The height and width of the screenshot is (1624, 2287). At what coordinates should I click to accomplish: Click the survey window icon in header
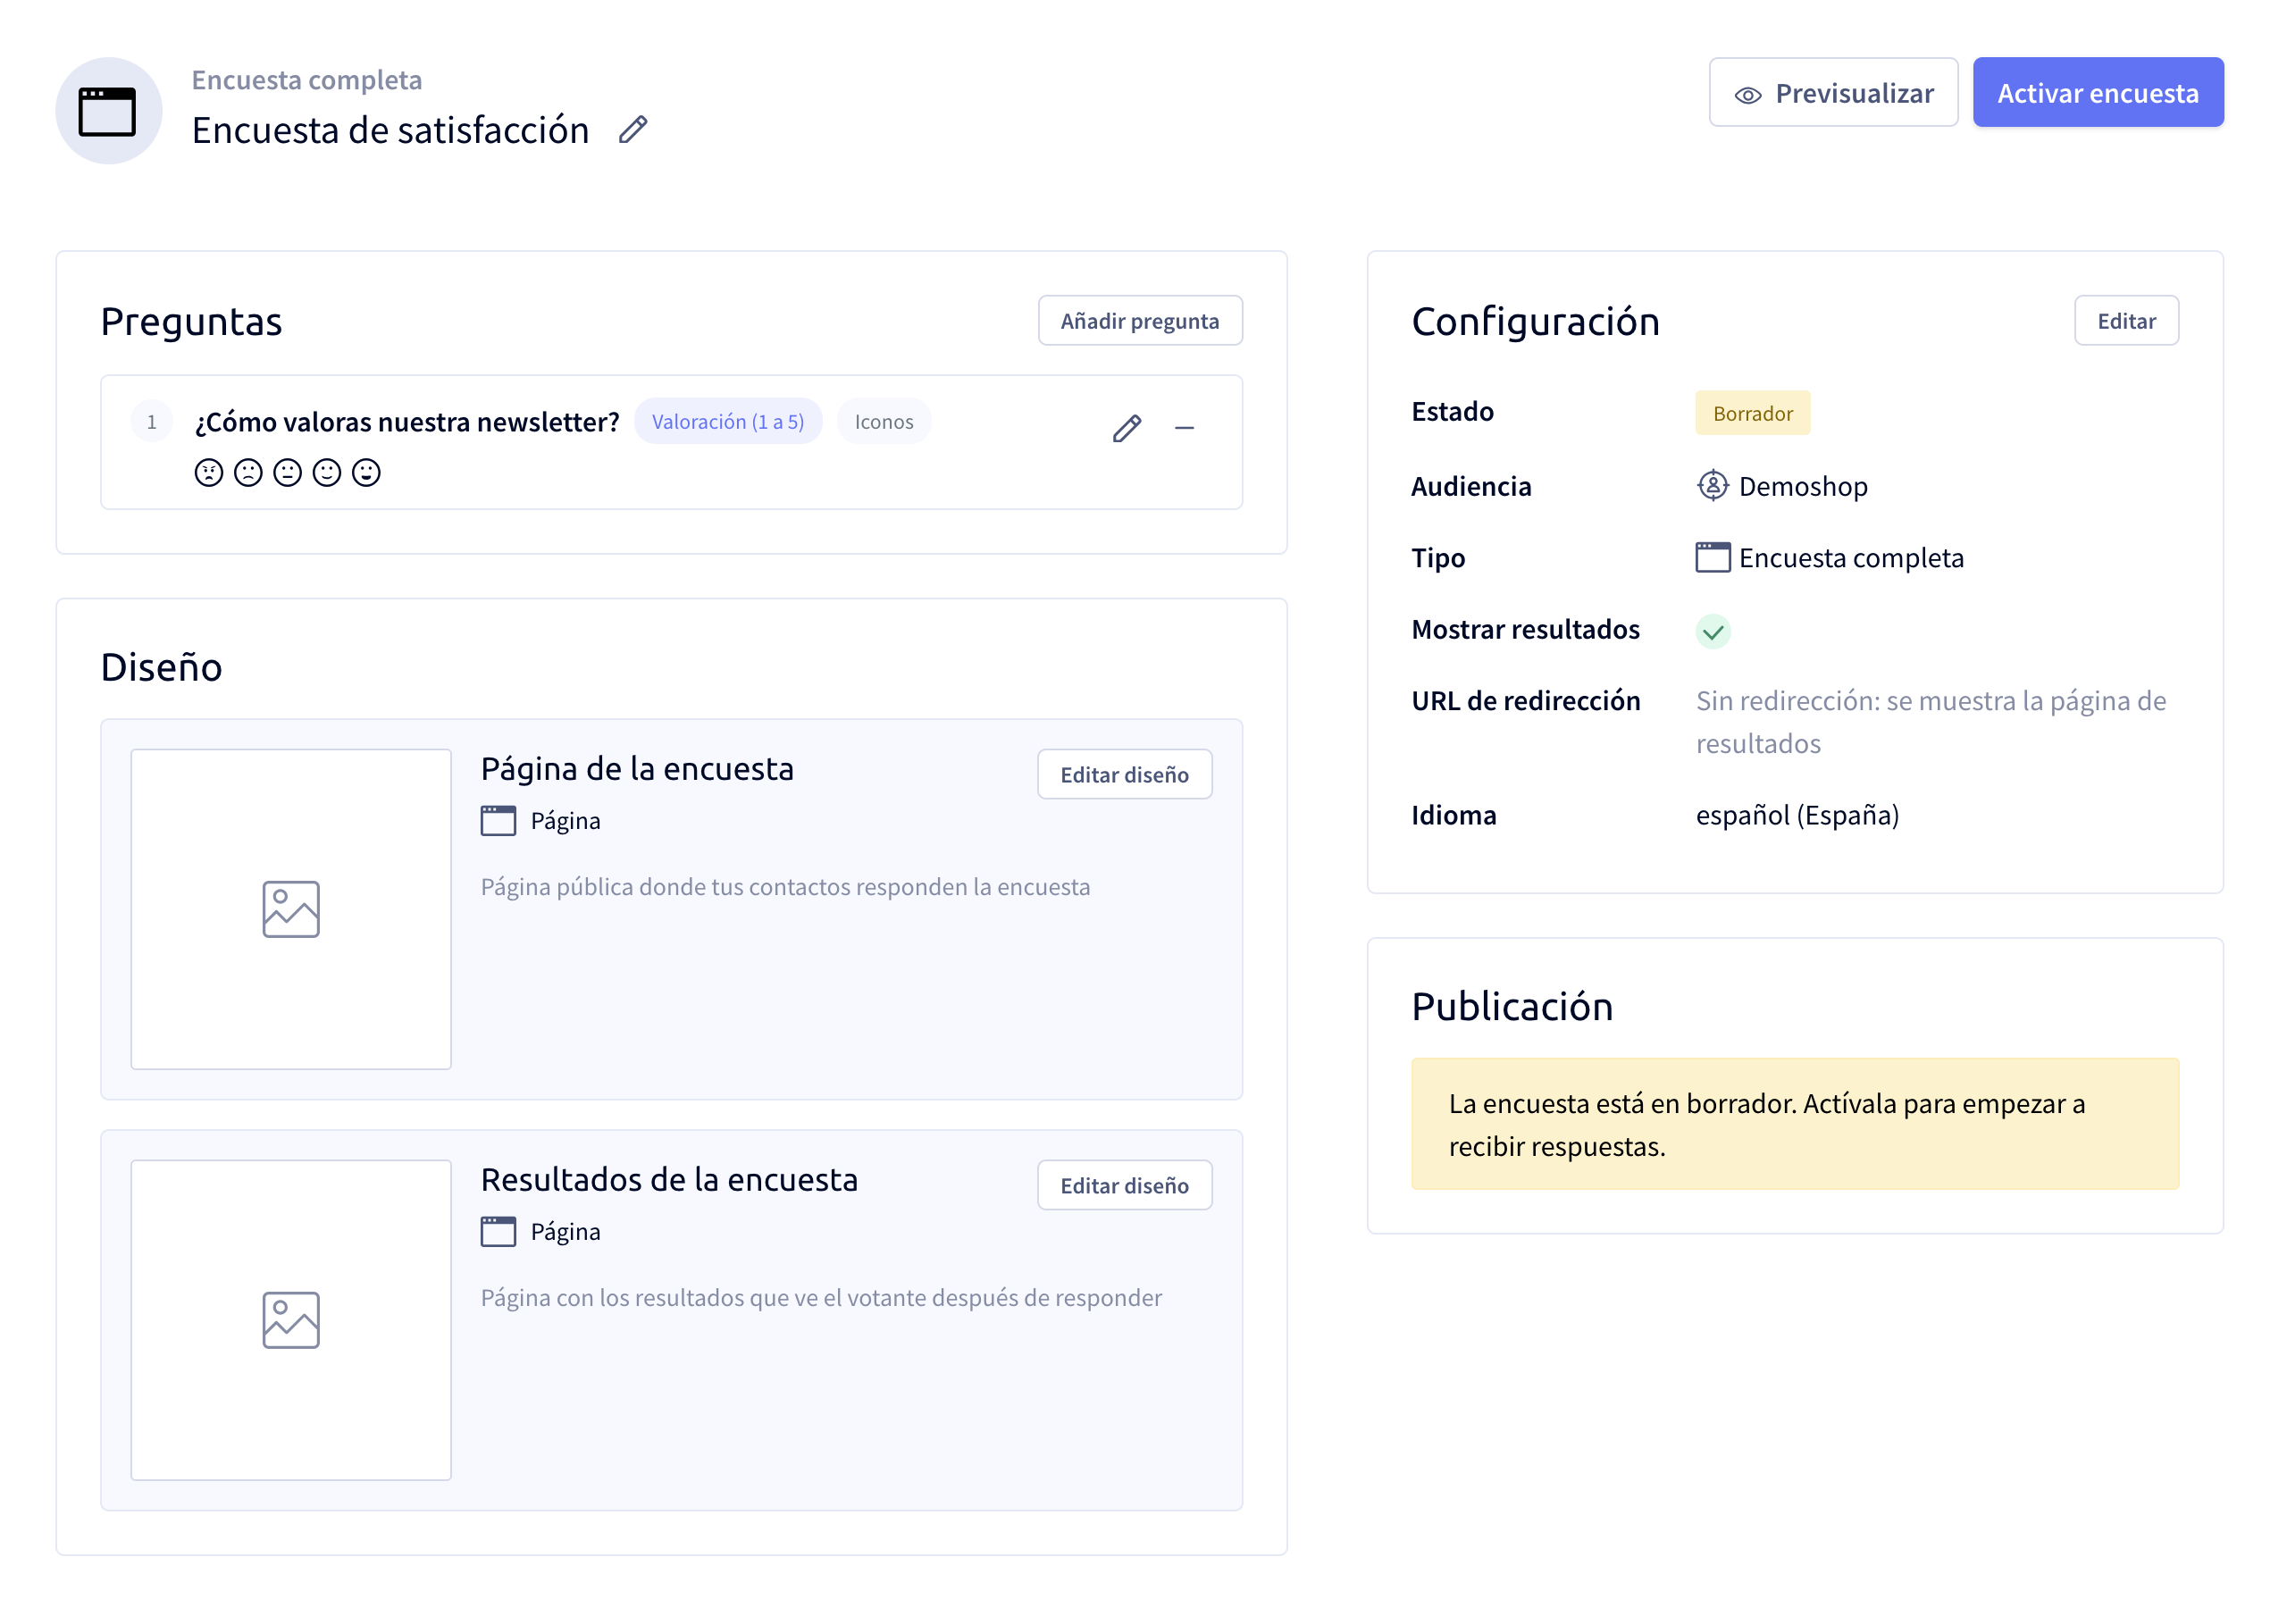click(108, 111)
